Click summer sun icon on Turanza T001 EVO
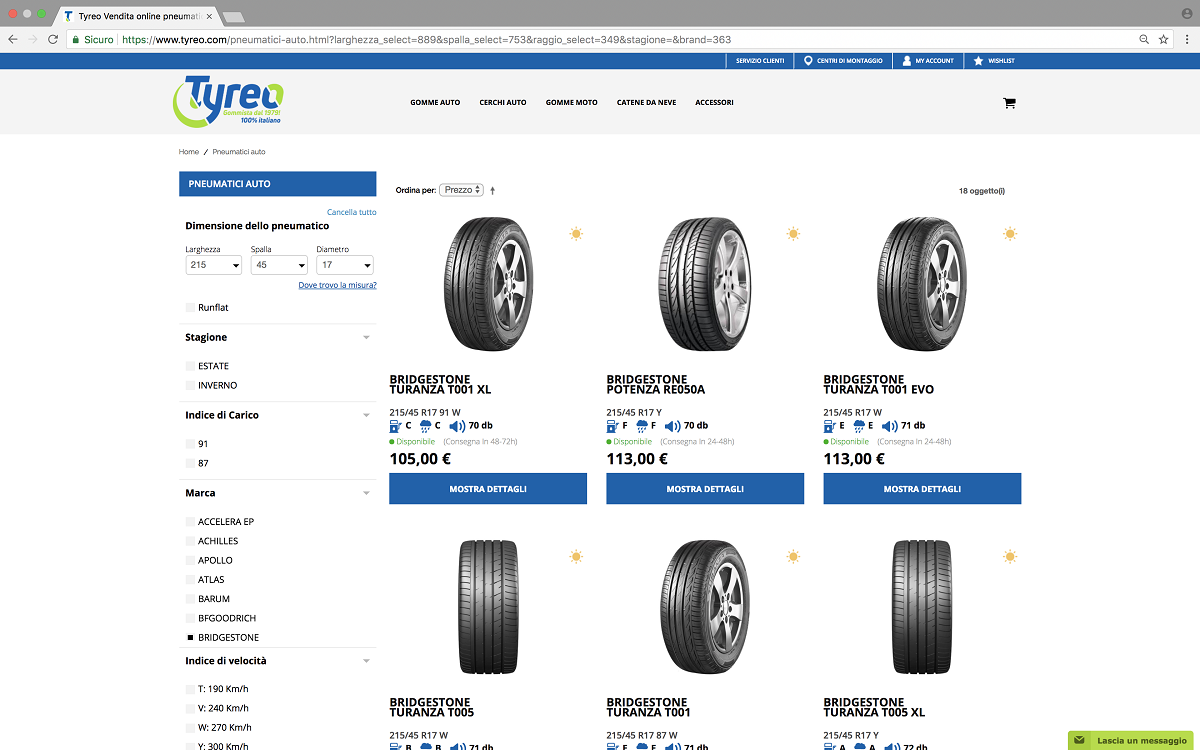 [x=1010, y=234]
